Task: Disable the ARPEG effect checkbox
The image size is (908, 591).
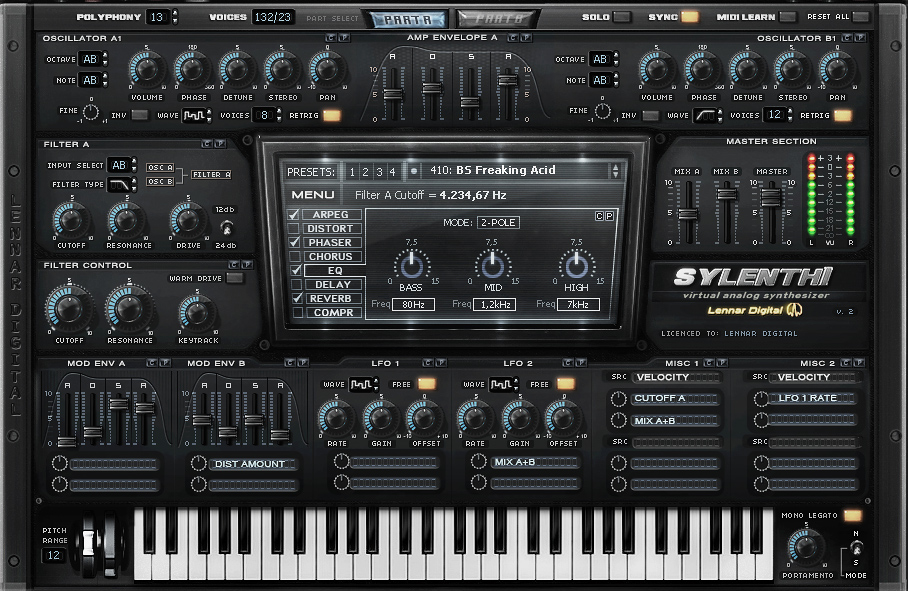Action: (294, 215)
